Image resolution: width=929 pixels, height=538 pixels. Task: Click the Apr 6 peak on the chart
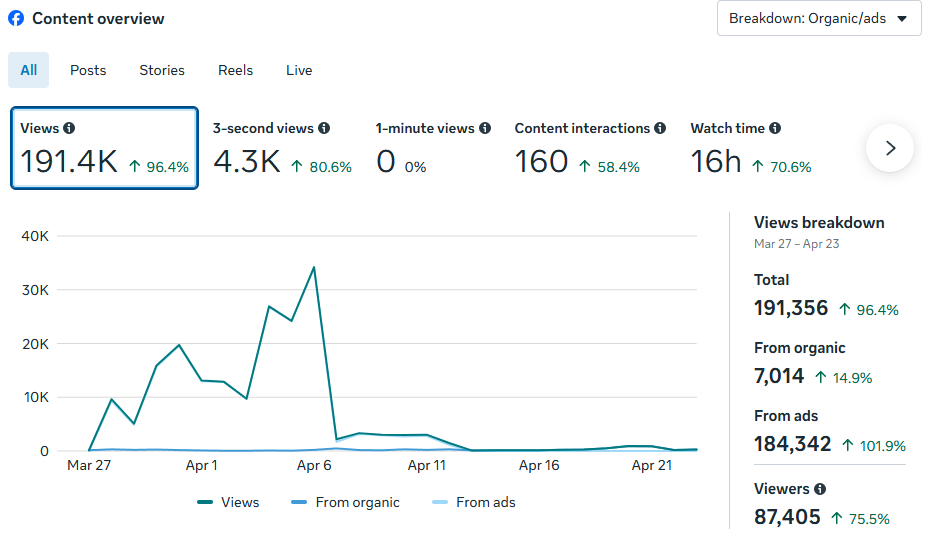[x=314, y=267]
